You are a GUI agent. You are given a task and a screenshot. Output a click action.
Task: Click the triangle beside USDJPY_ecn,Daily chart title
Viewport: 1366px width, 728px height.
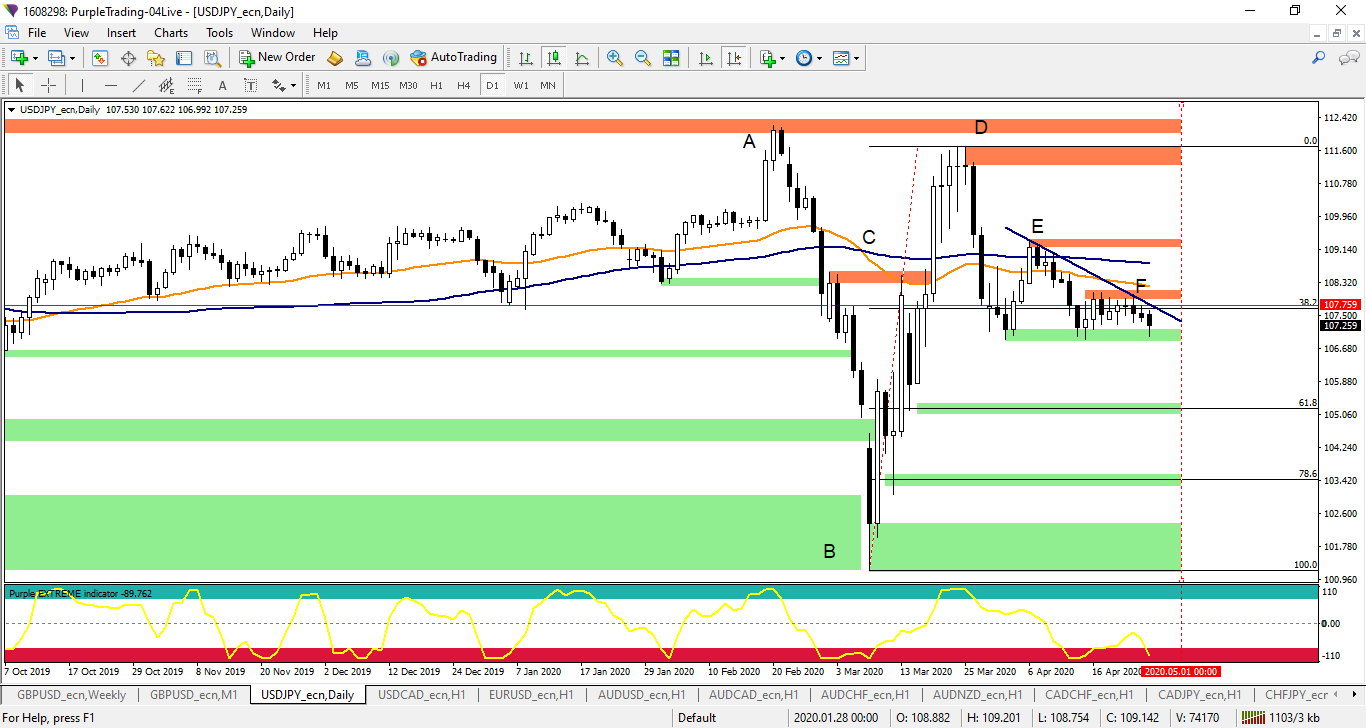(12, 110)
